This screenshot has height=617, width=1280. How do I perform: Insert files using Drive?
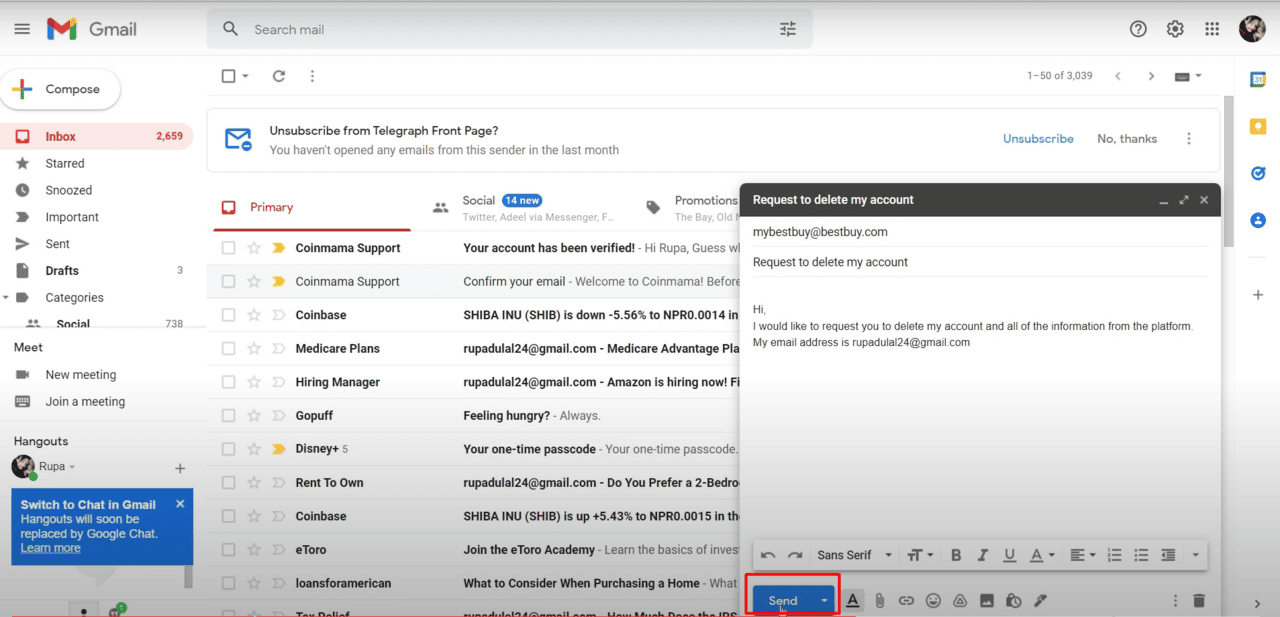(960, 601)
